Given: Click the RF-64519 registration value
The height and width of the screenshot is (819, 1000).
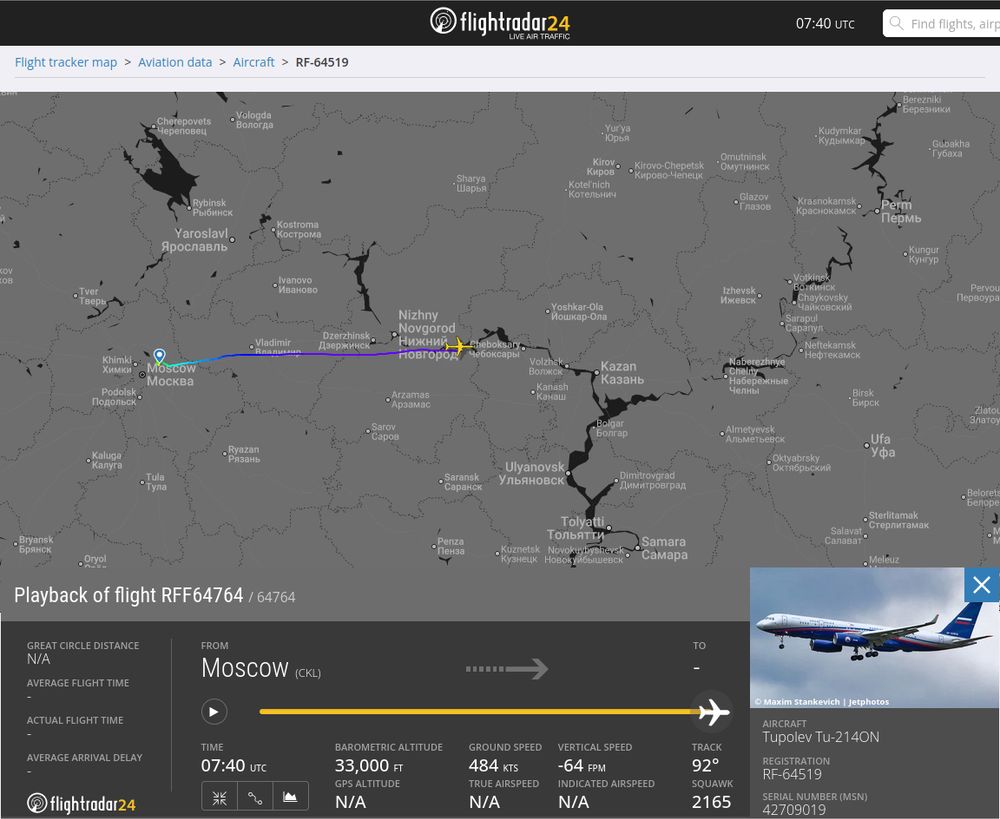Looking at the screenshot, I should coord(792,774).
